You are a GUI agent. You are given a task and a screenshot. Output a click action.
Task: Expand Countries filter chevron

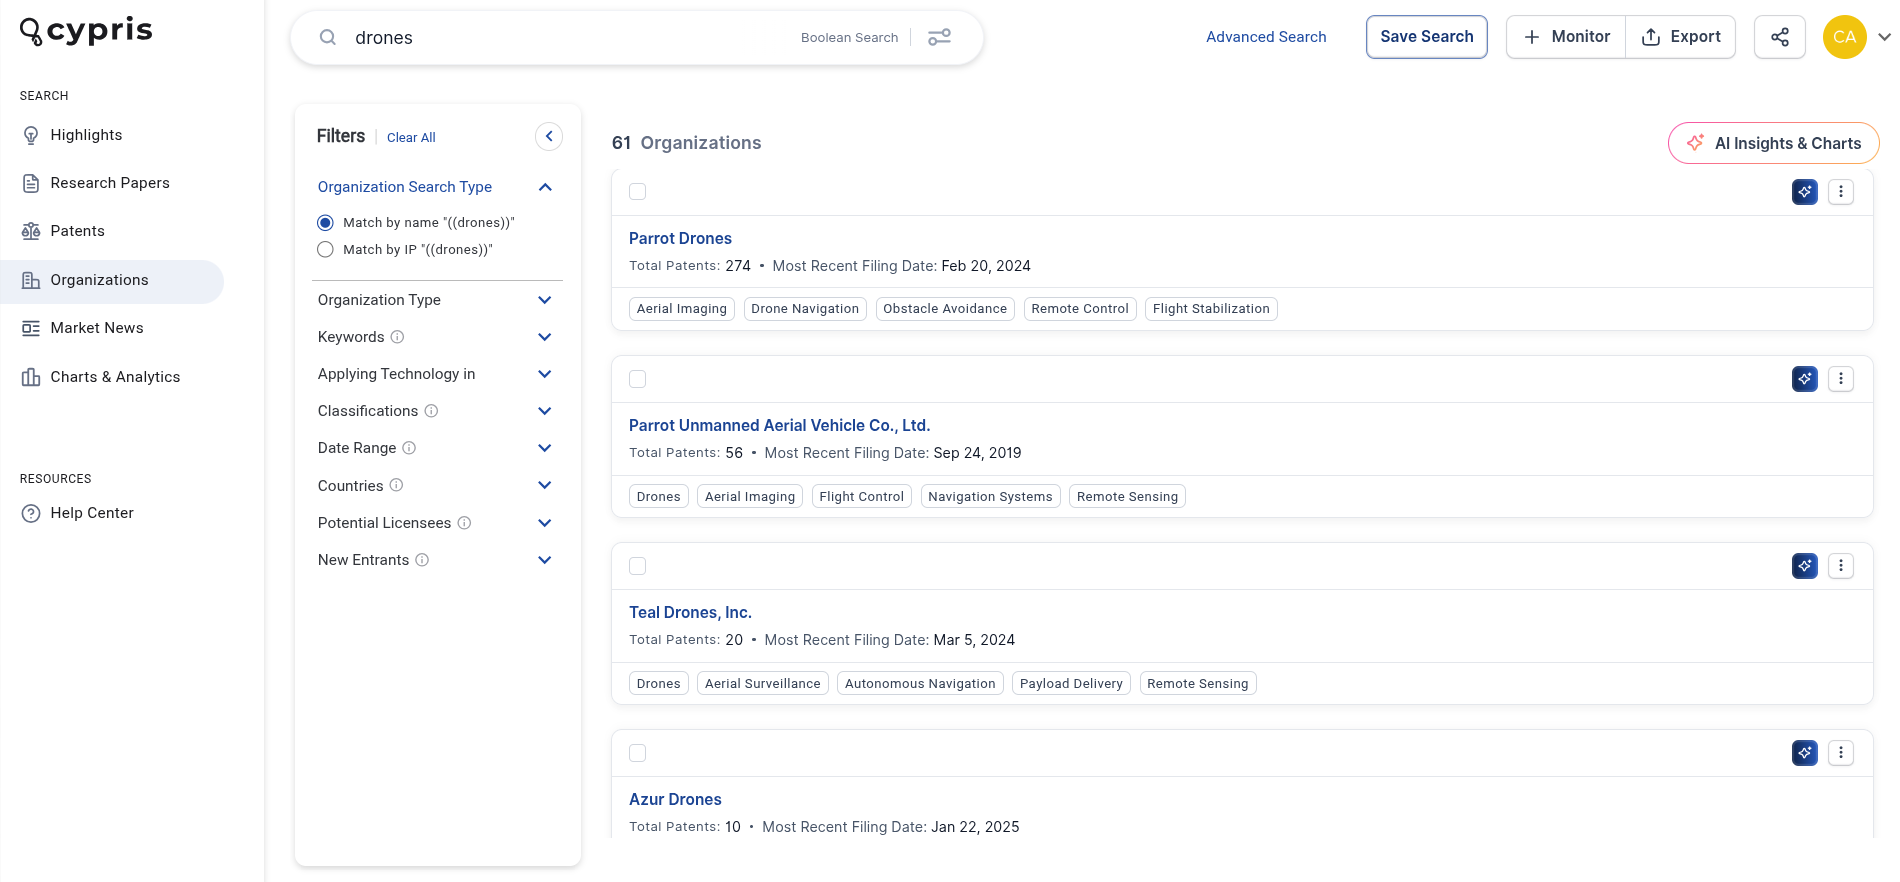click(545, 485)
